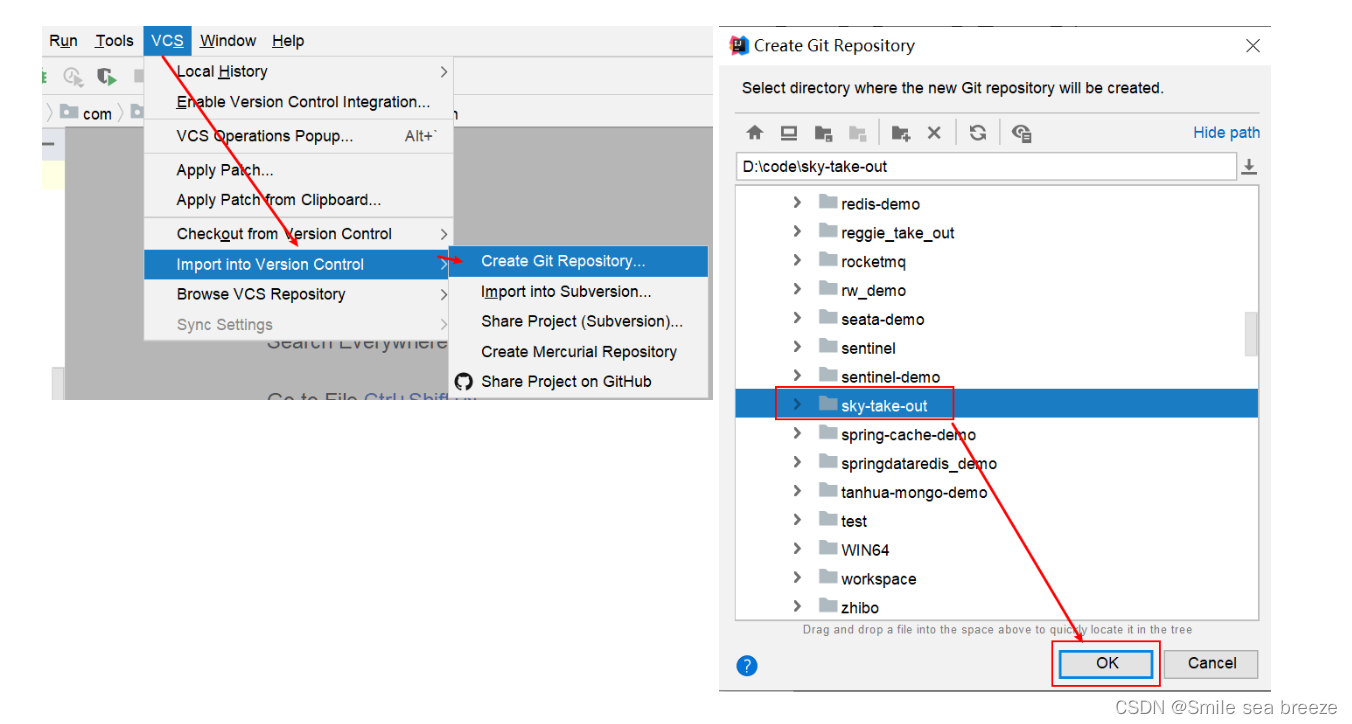Select VCS Operations Popup entry
Viewport: 1352px width, 724px height.
[299, 136]
